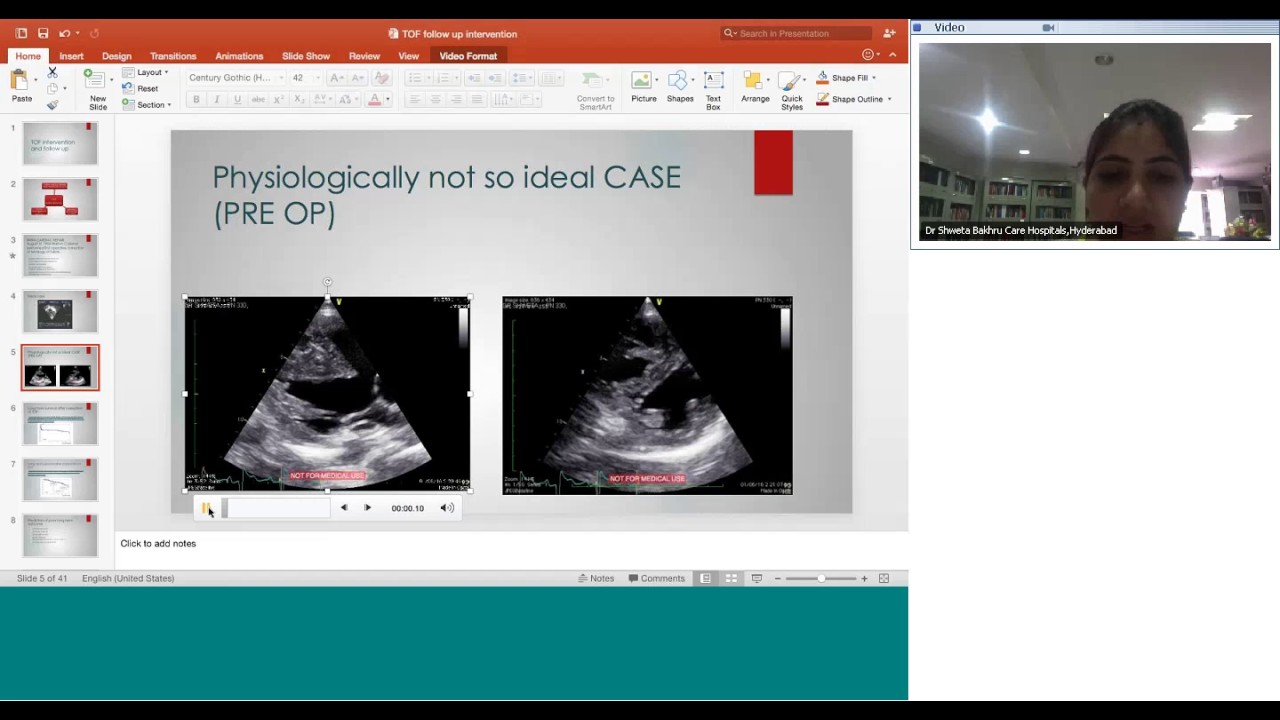Click the zoom slider in the status bar
The height and width of the screenshot is (720, 1280).
coord(821,578)
